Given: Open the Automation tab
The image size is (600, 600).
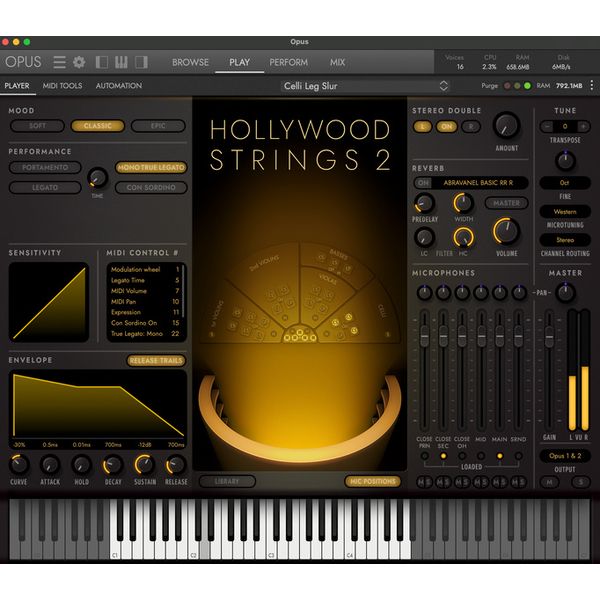Looking at the screenshot, I should coord(119,86).
